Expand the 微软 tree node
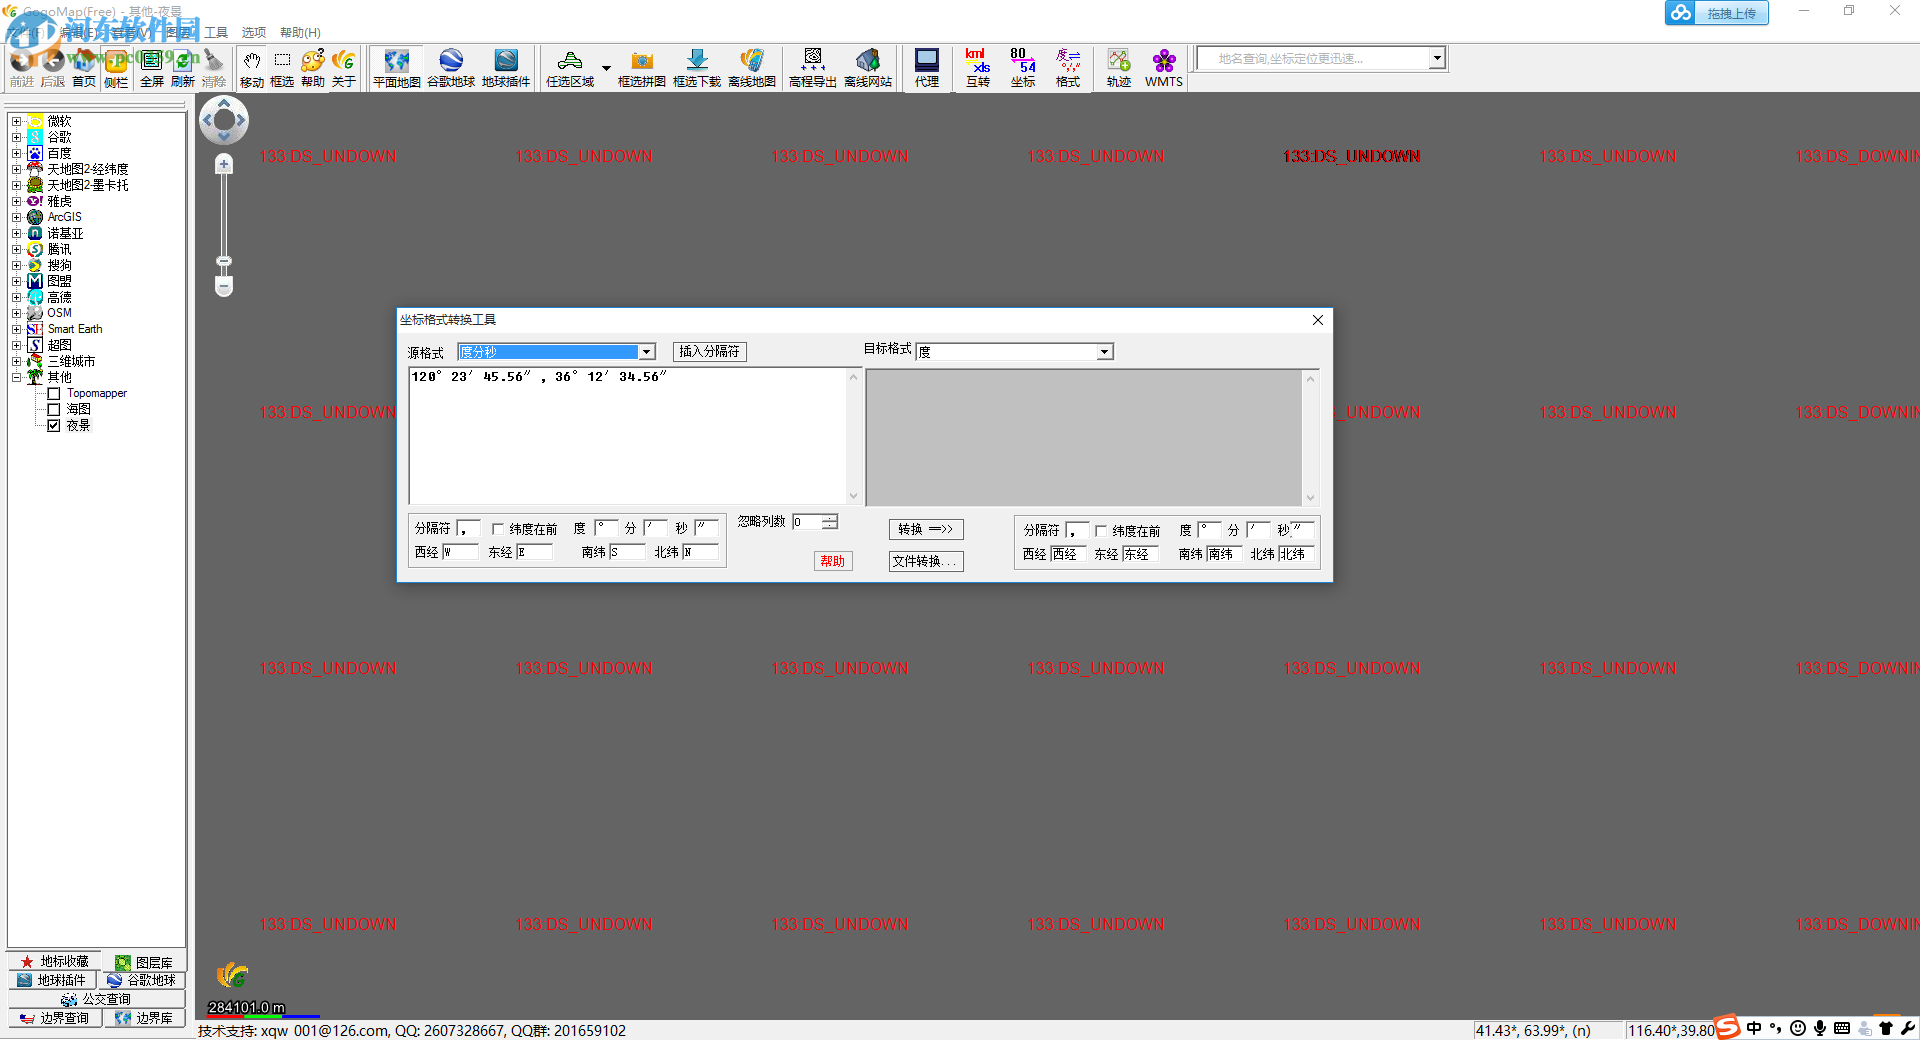The height and width of the screenshot is (1040, 1920). pos(16,121)
